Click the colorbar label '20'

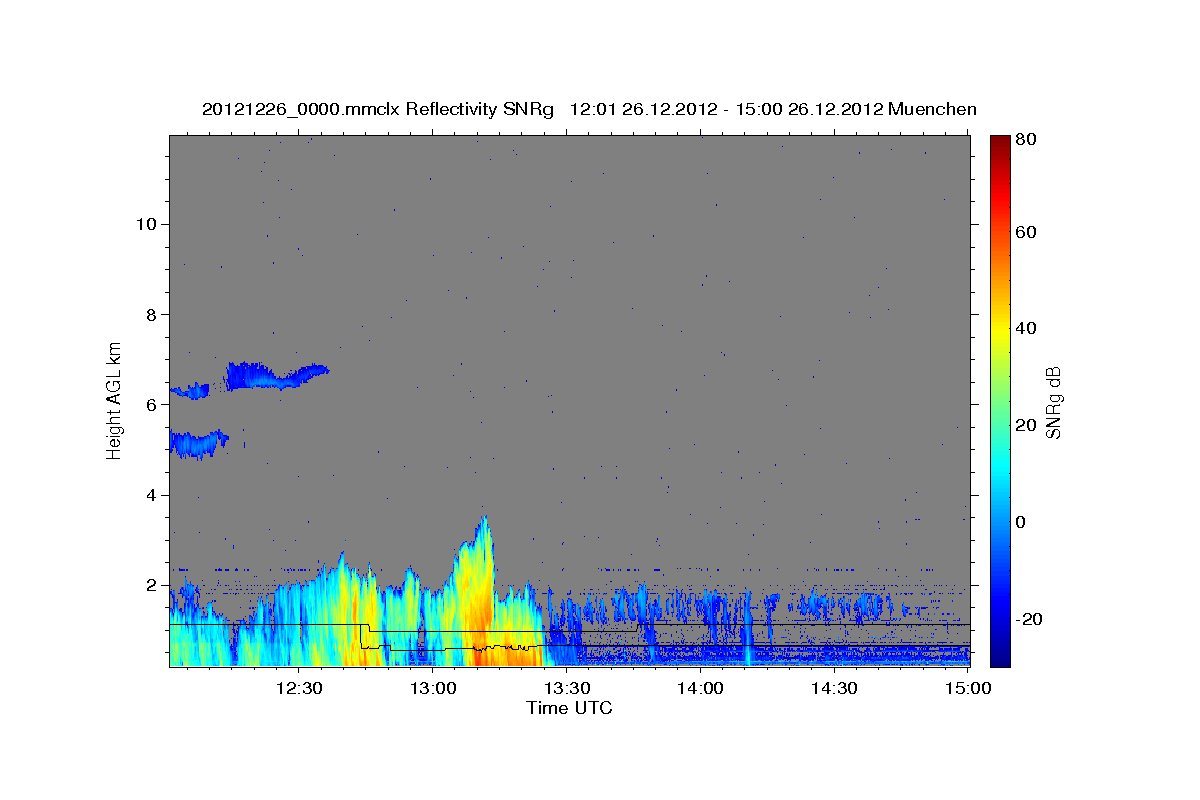pyautogui.click(x=1028, y=425)
